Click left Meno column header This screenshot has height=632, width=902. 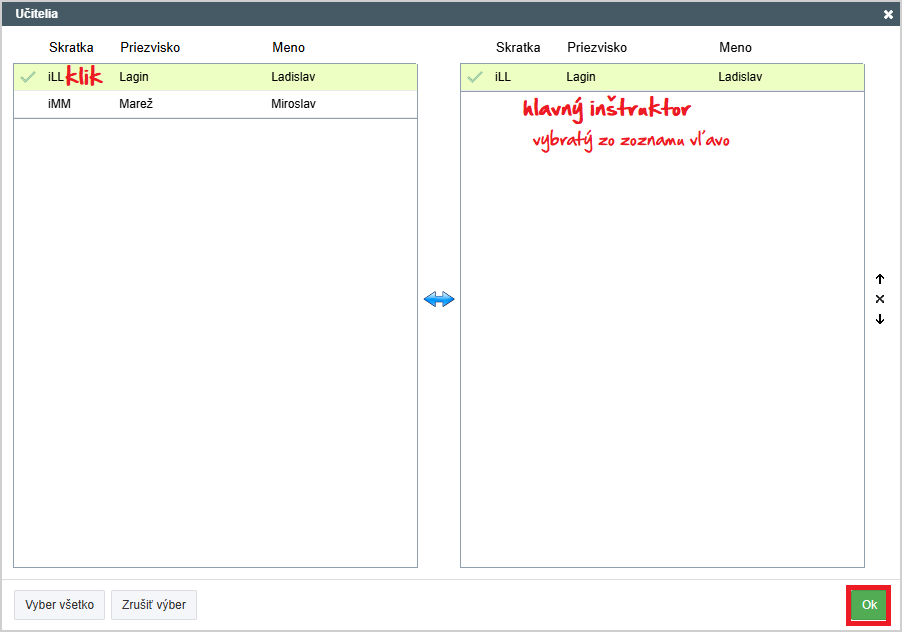pos(288,48)
